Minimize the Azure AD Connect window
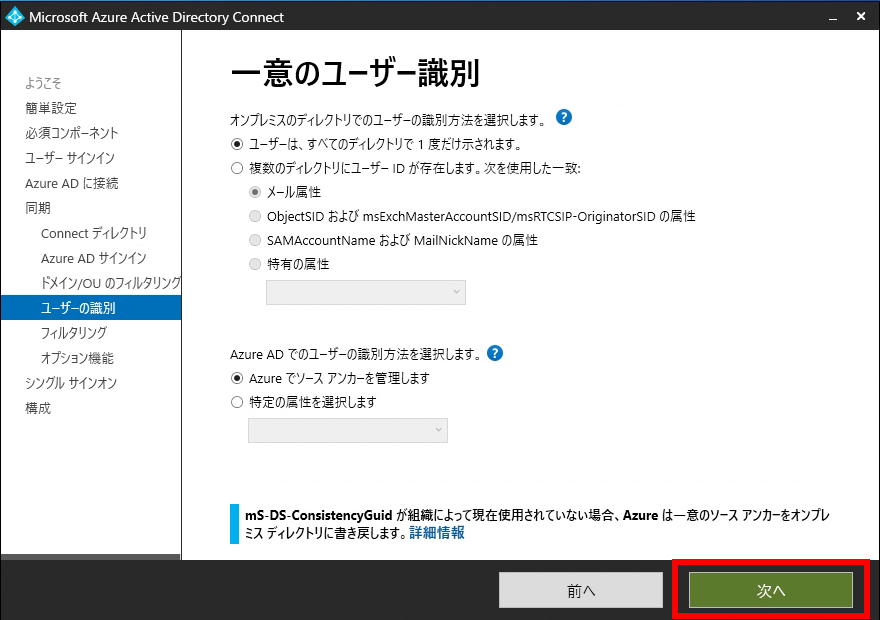Image resolution: width=880 pixels, height=620 pixels. 833,17
